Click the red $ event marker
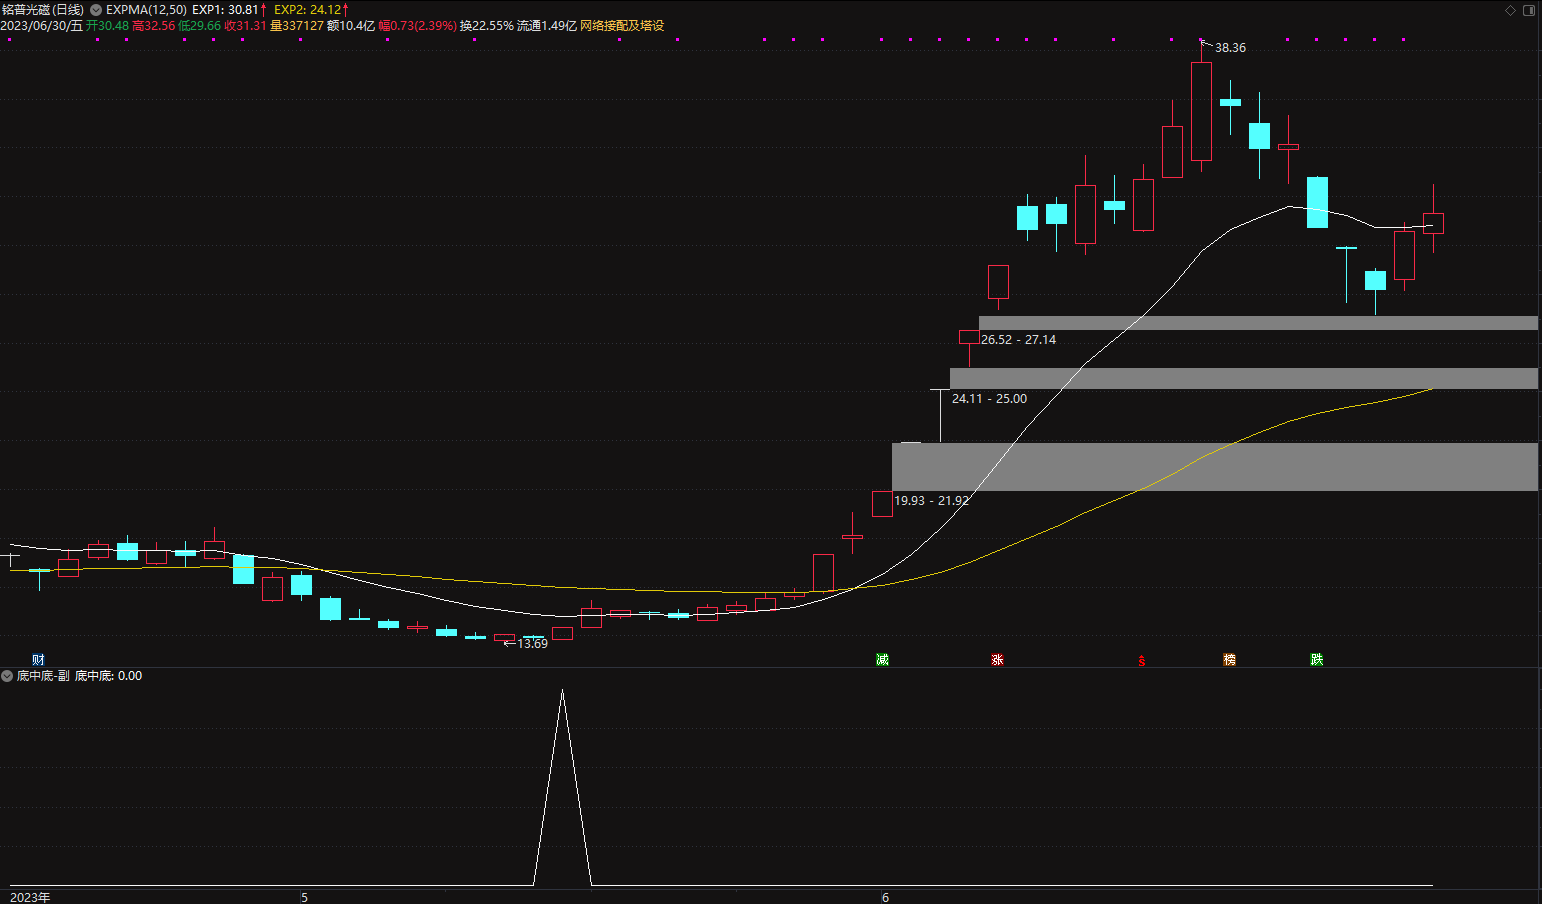Image resolution: width=1542 pixels, height=904 pixels. coord(1142,660)
